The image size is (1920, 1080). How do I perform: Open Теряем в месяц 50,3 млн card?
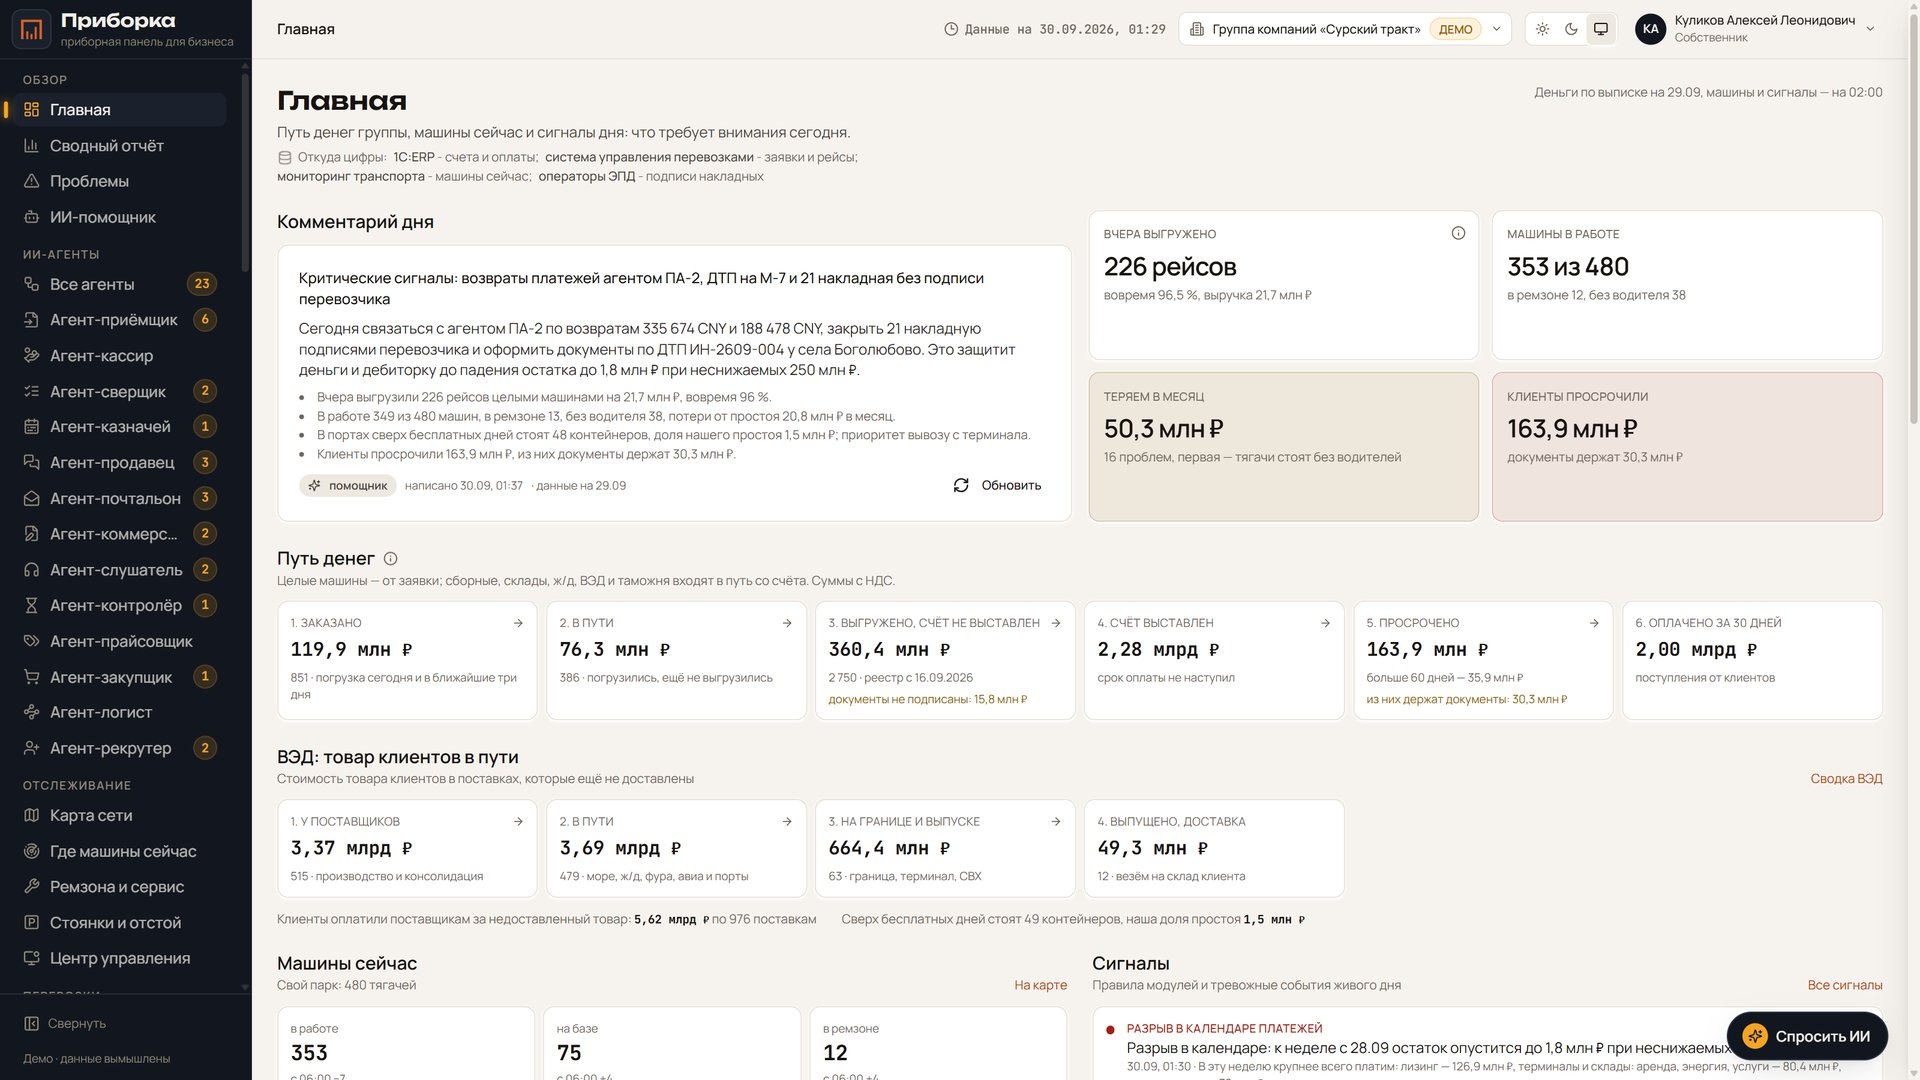coord(1283,447)
